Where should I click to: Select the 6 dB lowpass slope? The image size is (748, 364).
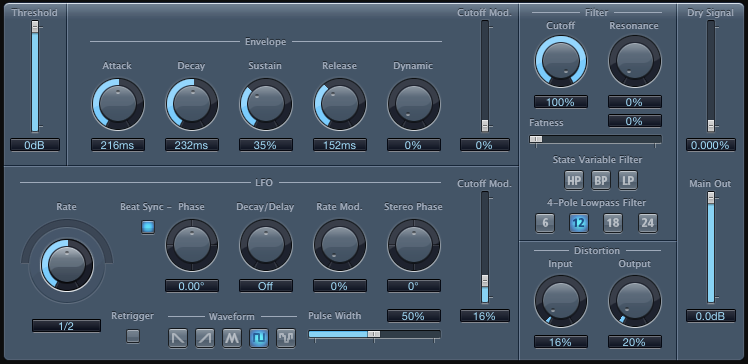[545, 223]
